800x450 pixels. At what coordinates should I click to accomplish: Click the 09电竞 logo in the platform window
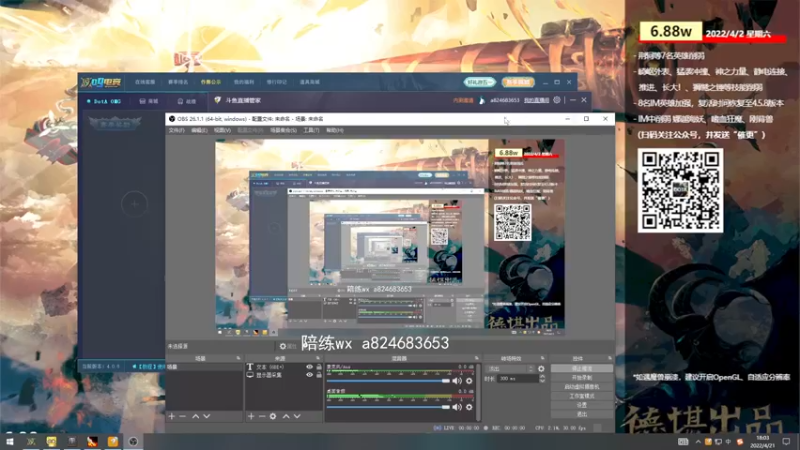[x=101, y=82]
